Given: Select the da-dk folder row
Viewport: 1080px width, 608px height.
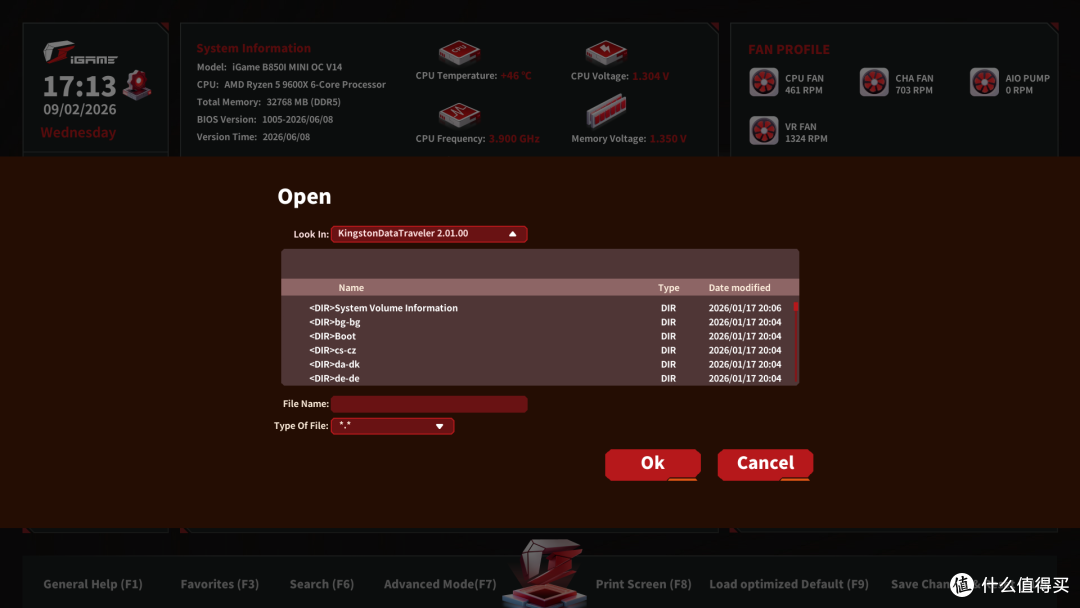Looking at the screenshot, I should coord(540,364).
